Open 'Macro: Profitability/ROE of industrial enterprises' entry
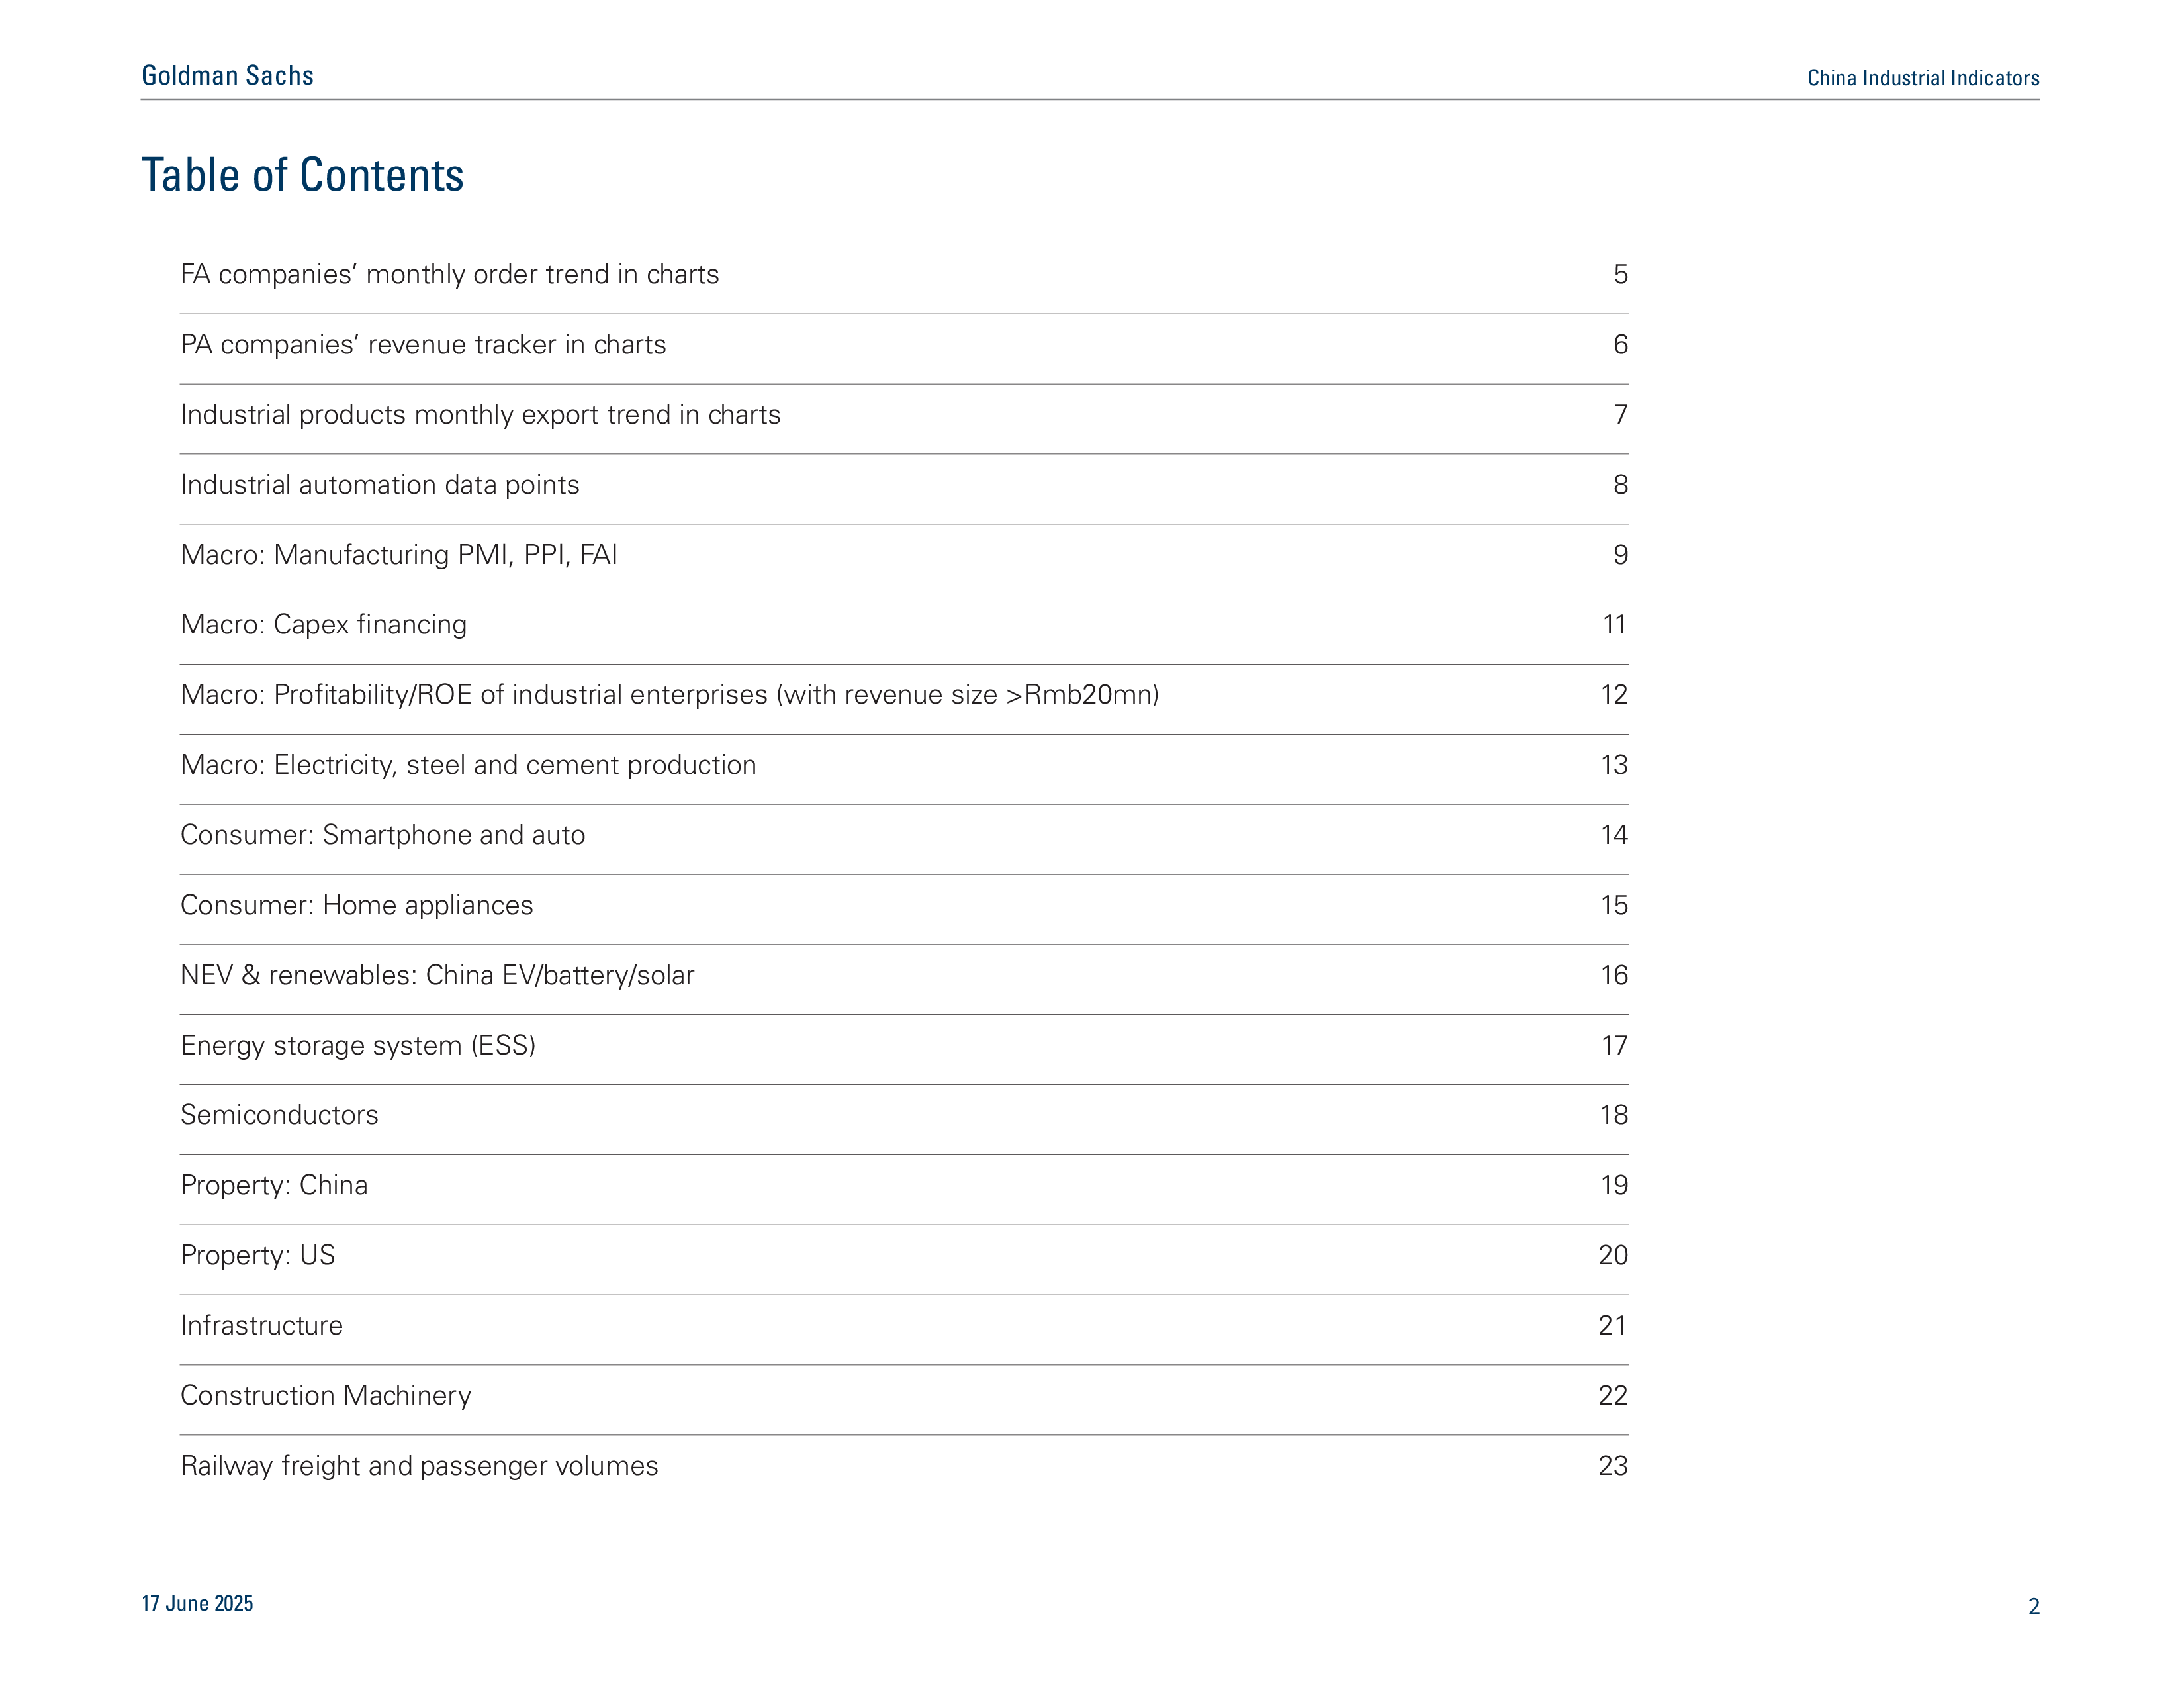The image size is (2184, 1688). [669, 694]
